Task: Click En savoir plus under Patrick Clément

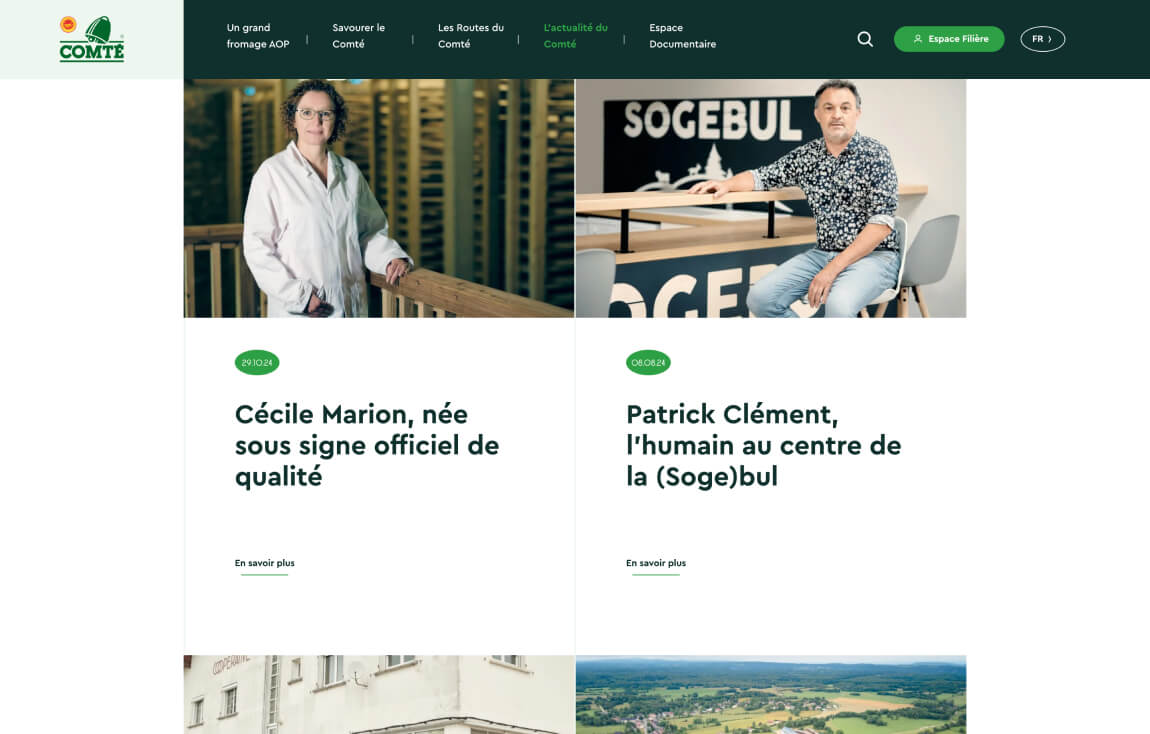Action: point(656,564)
